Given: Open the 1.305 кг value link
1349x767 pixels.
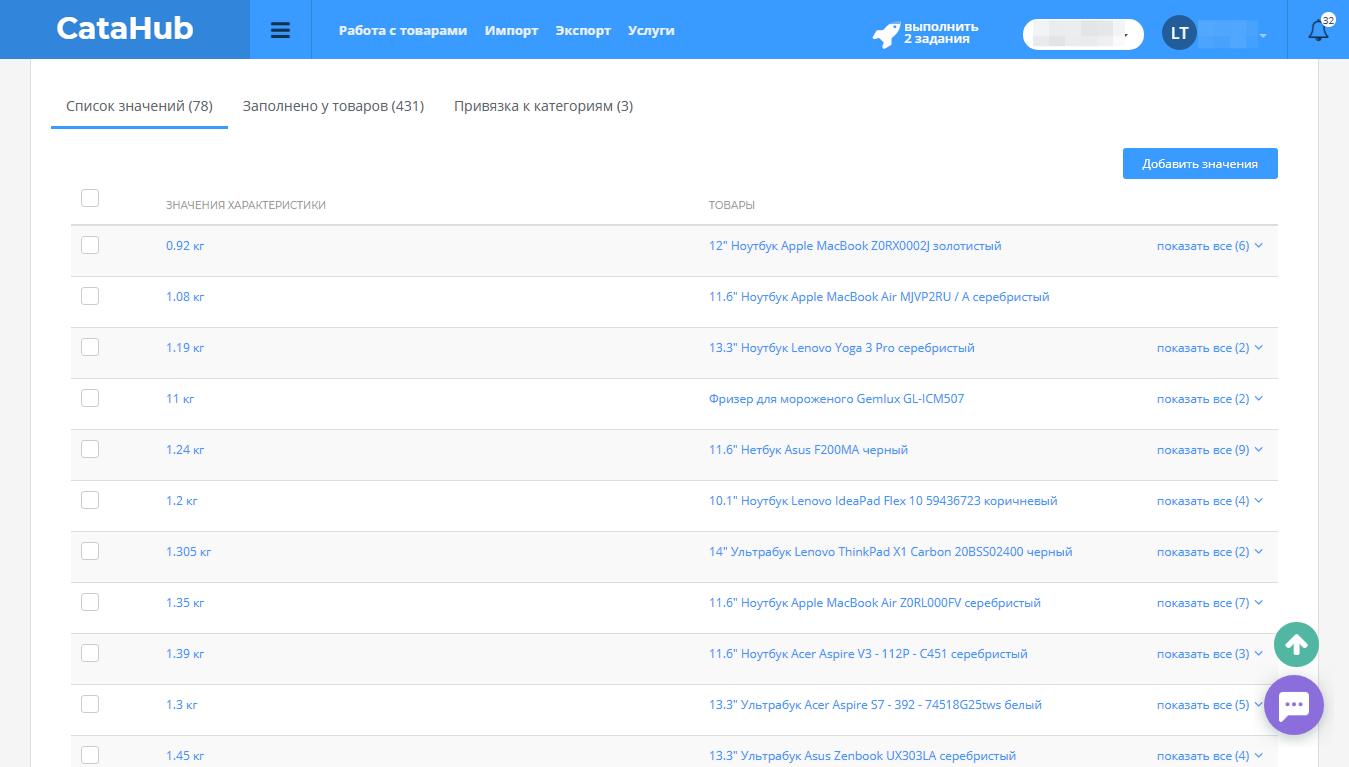Looking at the screenshot, I should pyautogui.click(x=189, y=552).
